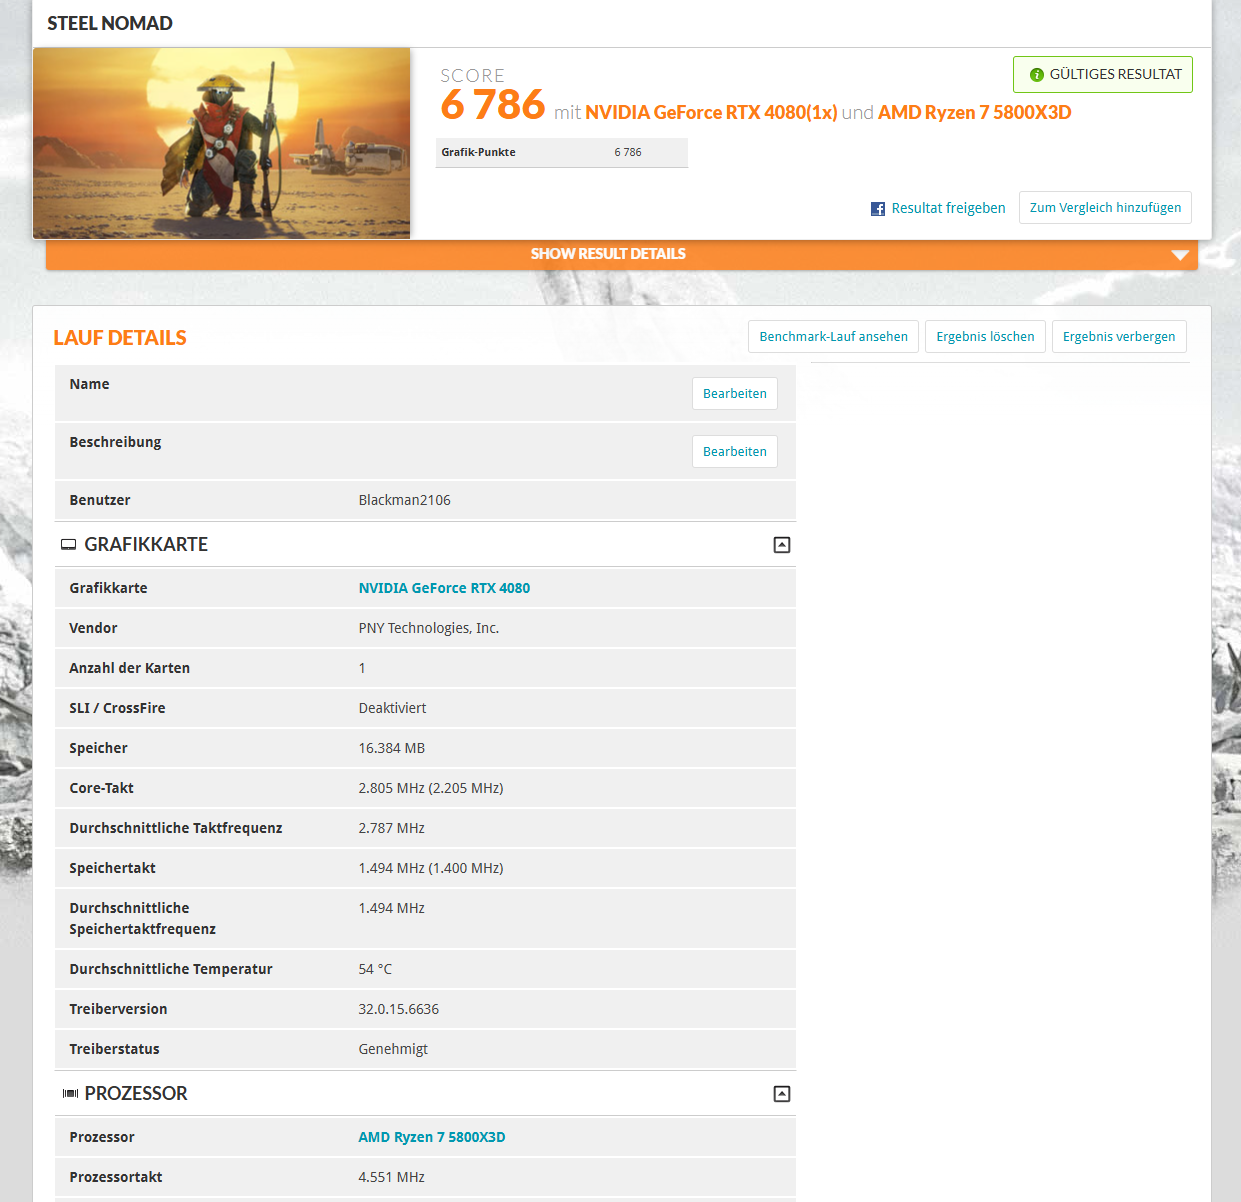1241x1202 pixels.
Task: Click Treiberstatus value Genehmigt
Action: pyautogui.click(x=393, y=1049)
